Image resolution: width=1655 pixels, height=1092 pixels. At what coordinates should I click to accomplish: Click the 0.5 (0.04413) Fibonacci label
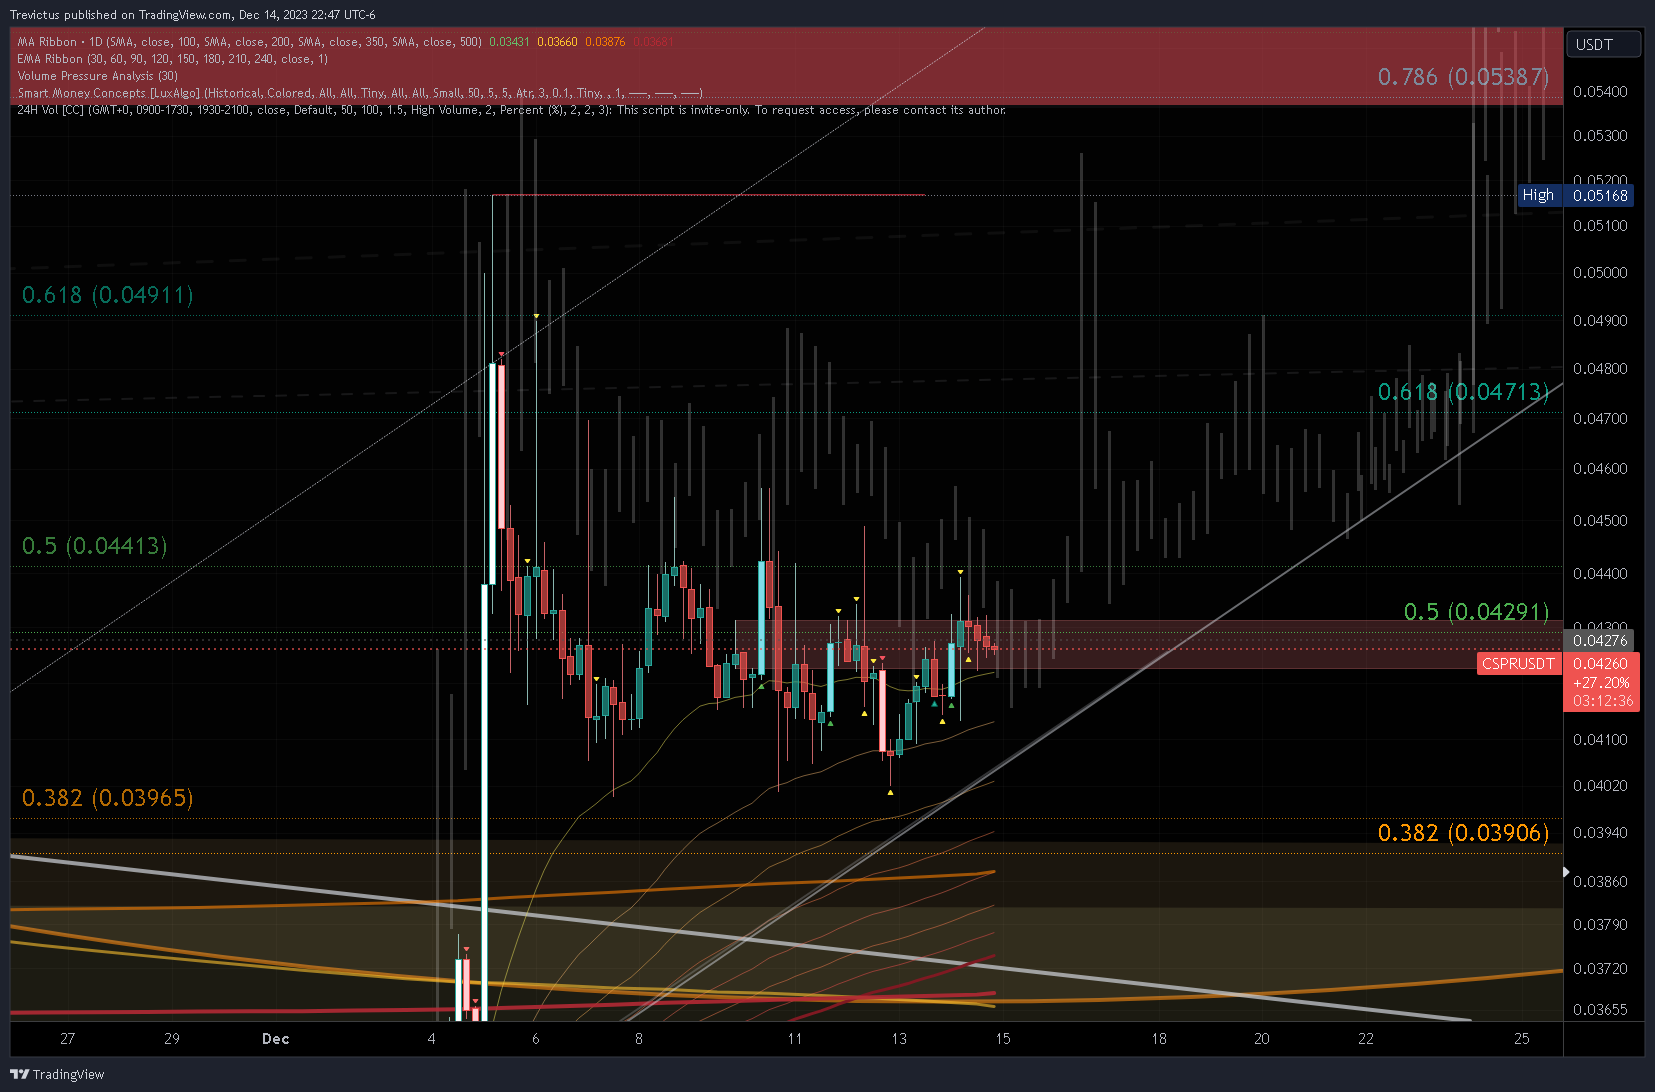(95, 546)
